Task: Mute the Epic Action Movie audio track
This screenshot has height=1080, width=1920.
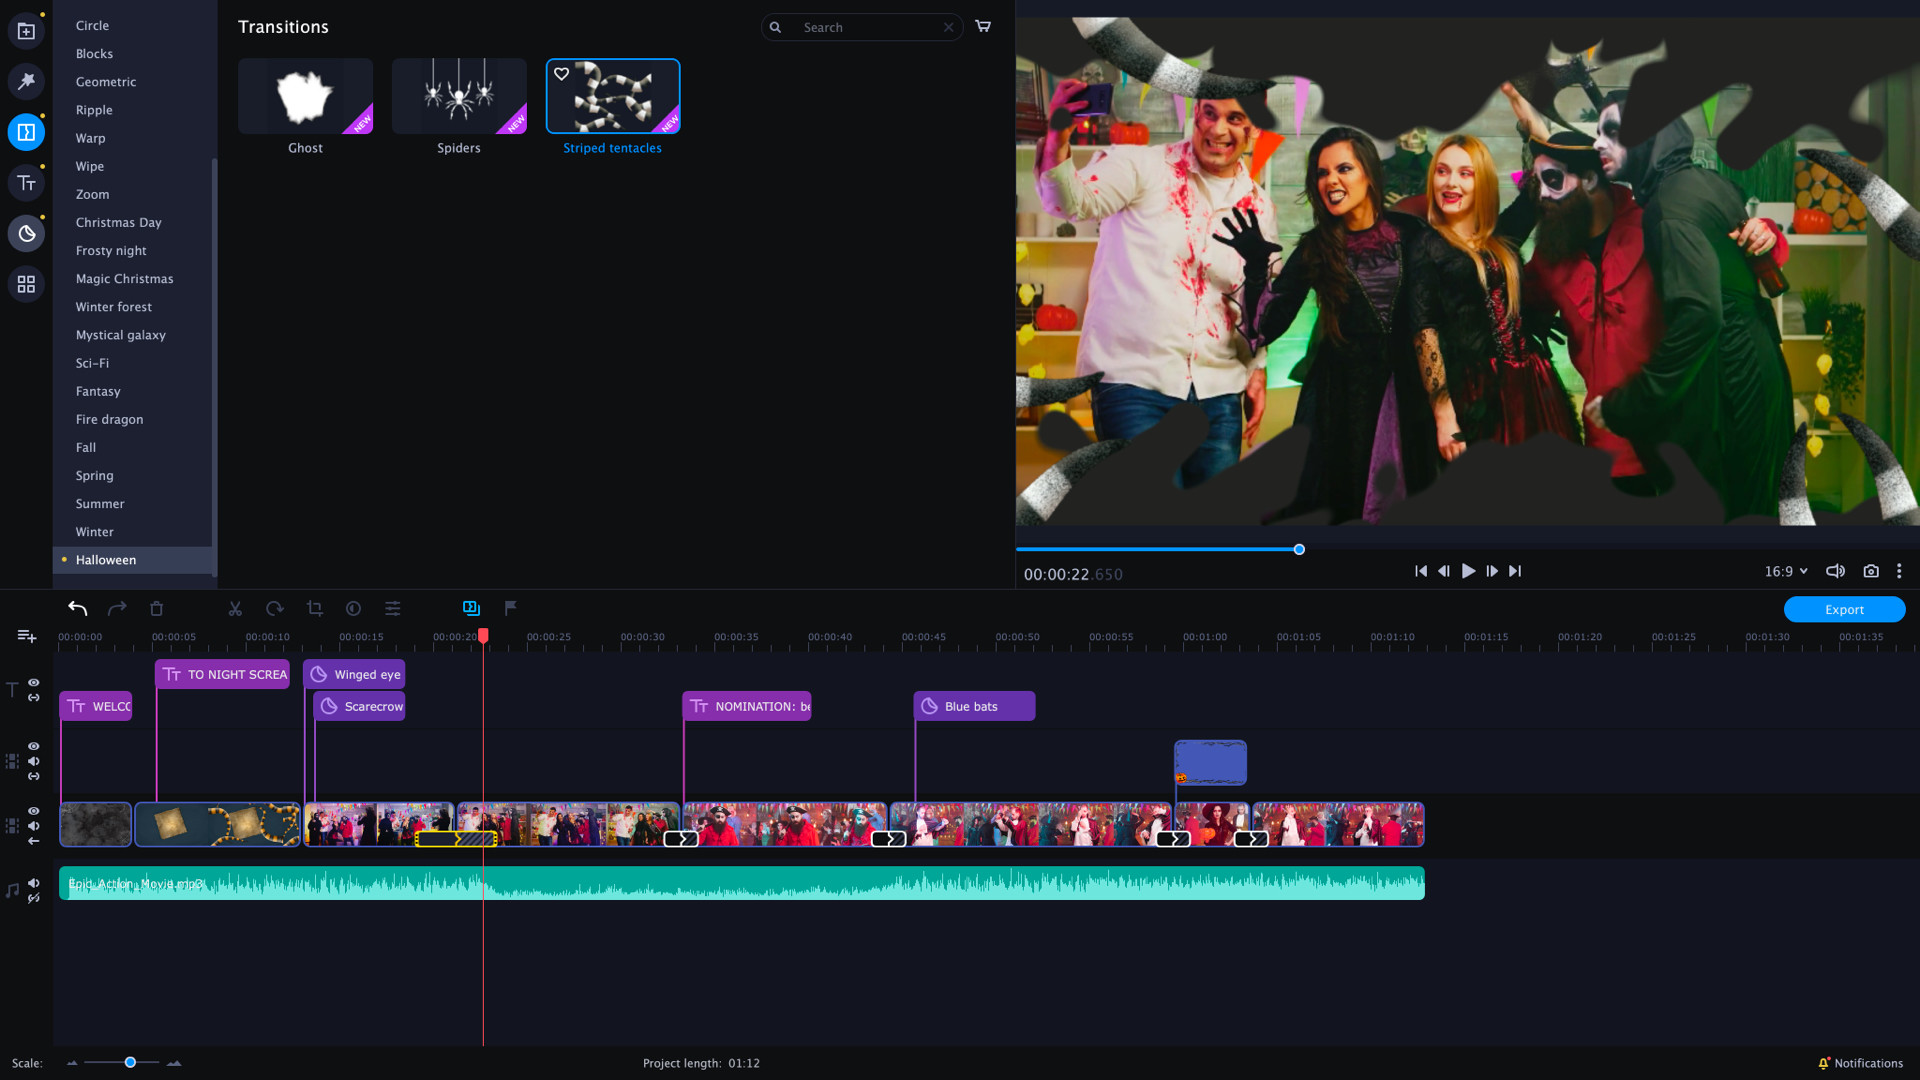Action: (x=34, y=883)
